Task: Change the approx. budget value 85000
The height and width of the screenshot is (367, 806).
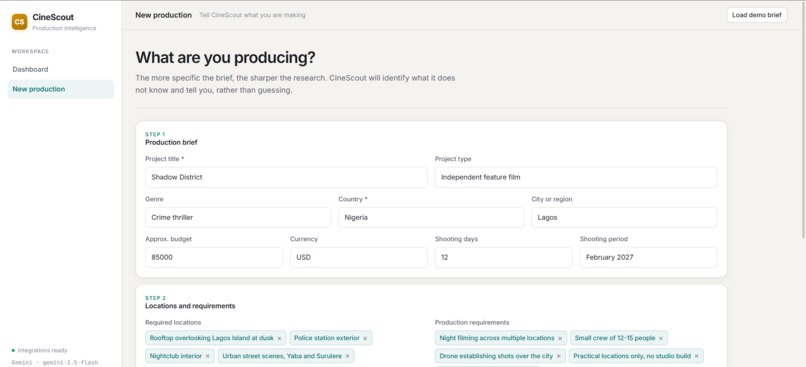Action: [x=214, y=258]
